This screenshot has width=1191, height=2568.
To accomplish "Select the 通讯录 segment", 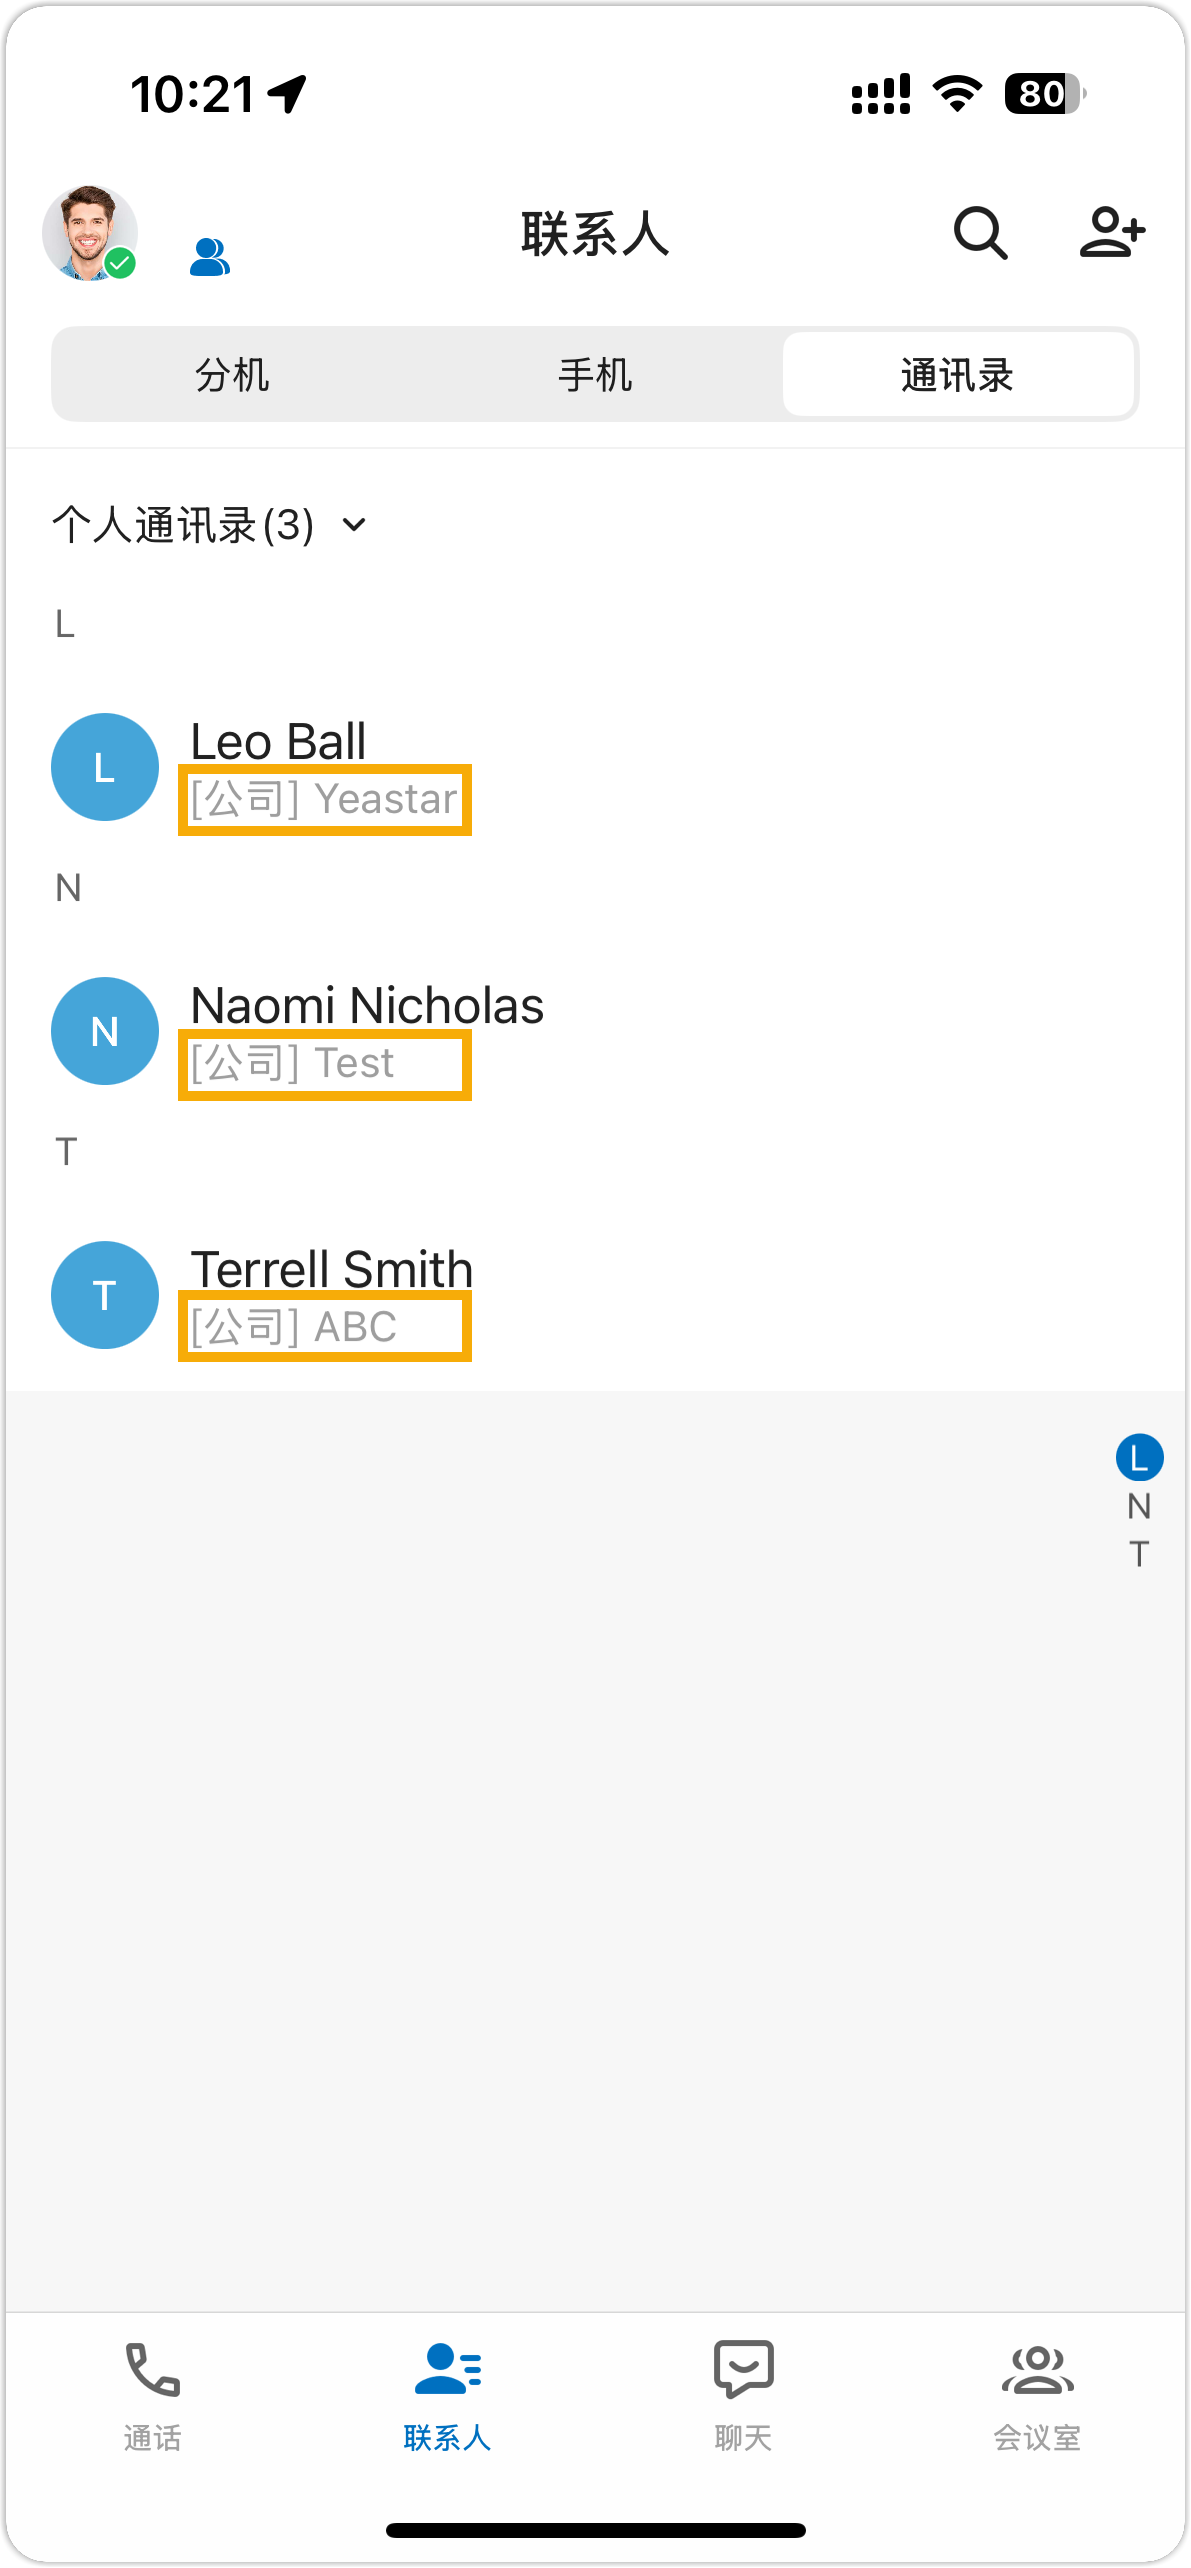I will pyautogui.click(x=957, y=375).
